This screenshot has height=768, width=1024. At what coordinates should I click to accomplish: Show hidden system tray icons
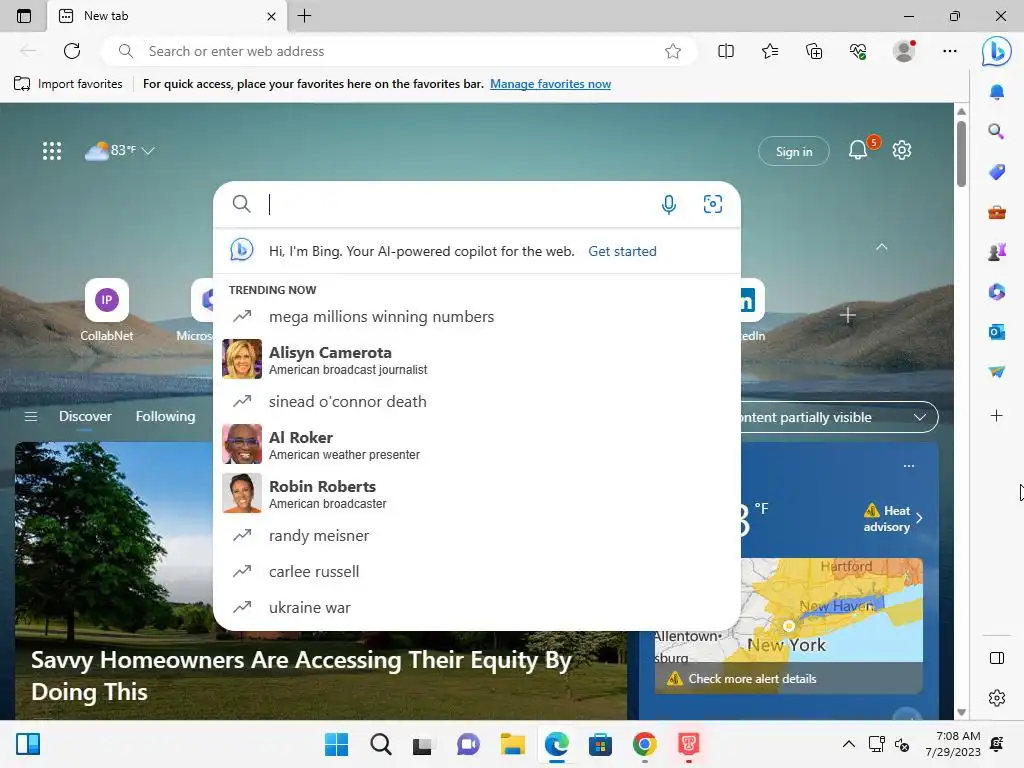coord(848,744)
